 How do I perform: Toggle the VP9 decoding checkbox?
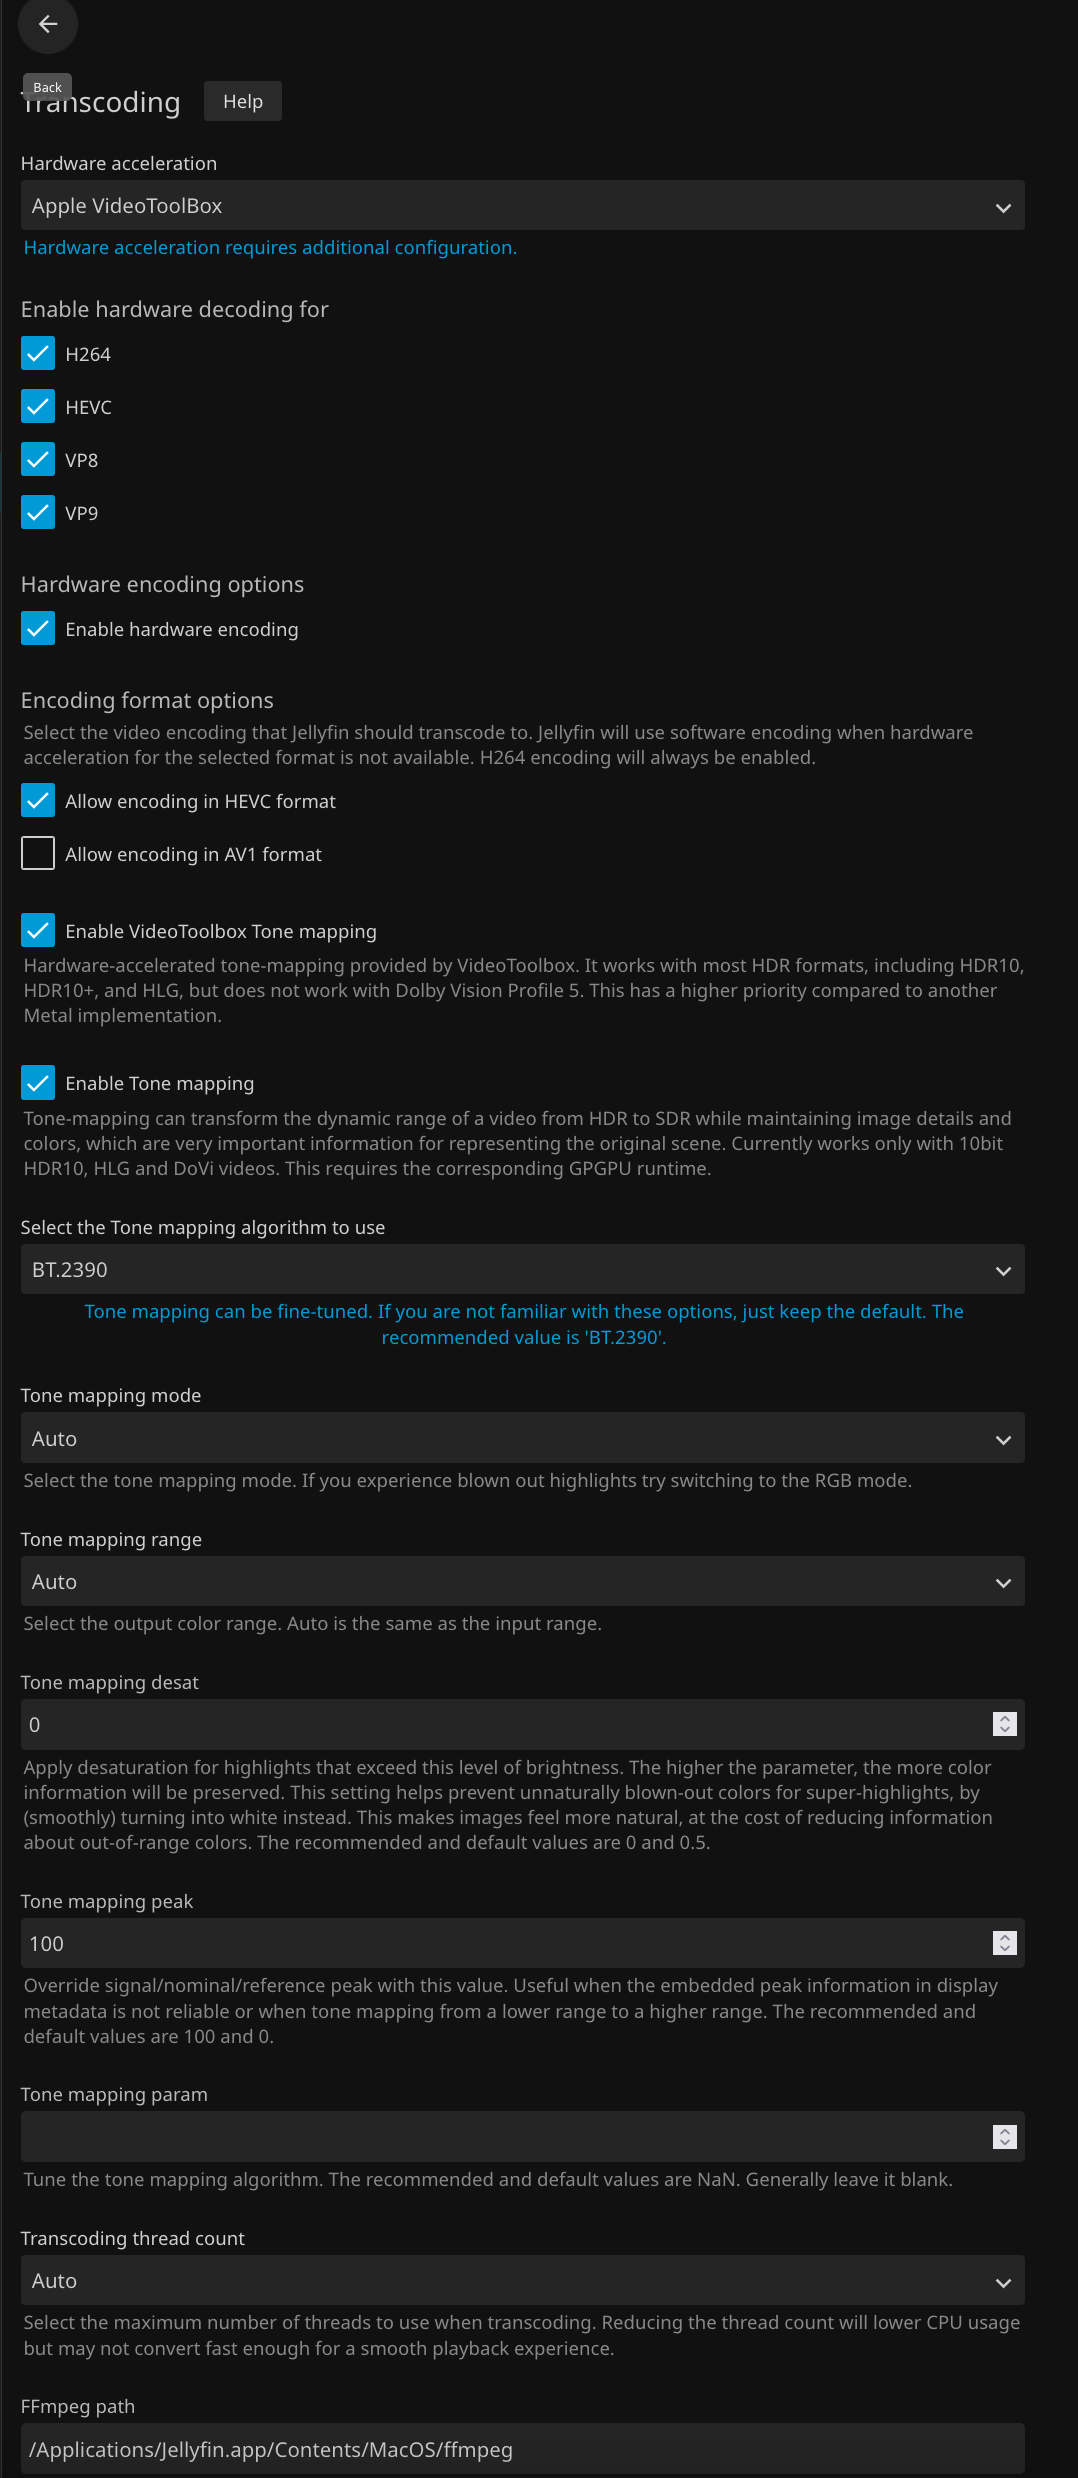pos(38,513)
